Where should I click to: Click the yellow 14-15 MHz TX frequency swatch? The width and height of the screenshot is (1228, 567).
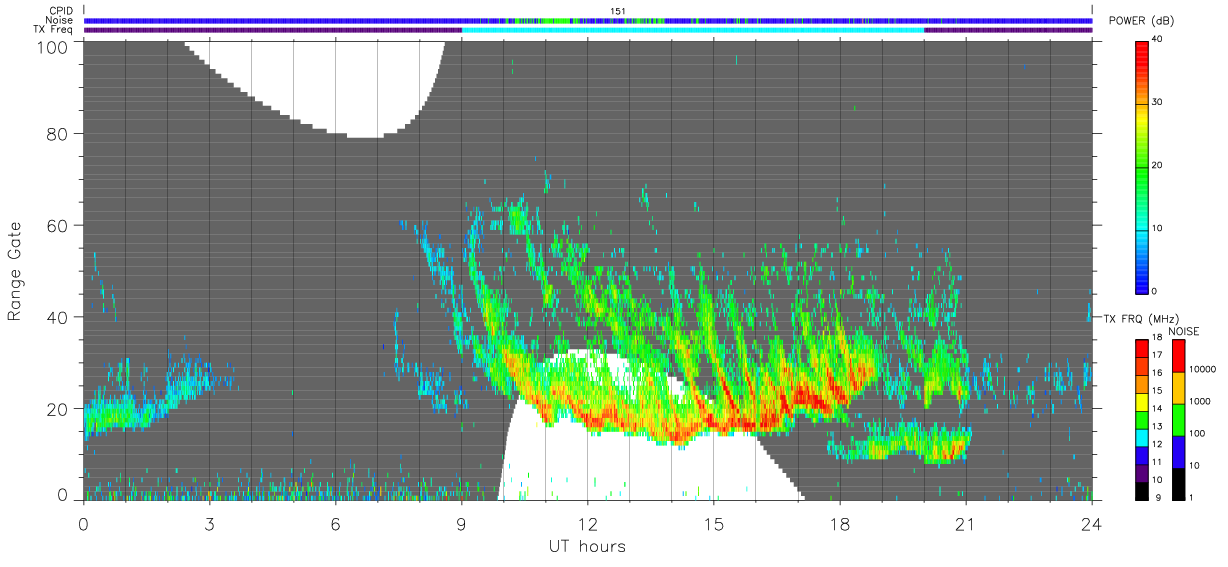coord(1142,402)
